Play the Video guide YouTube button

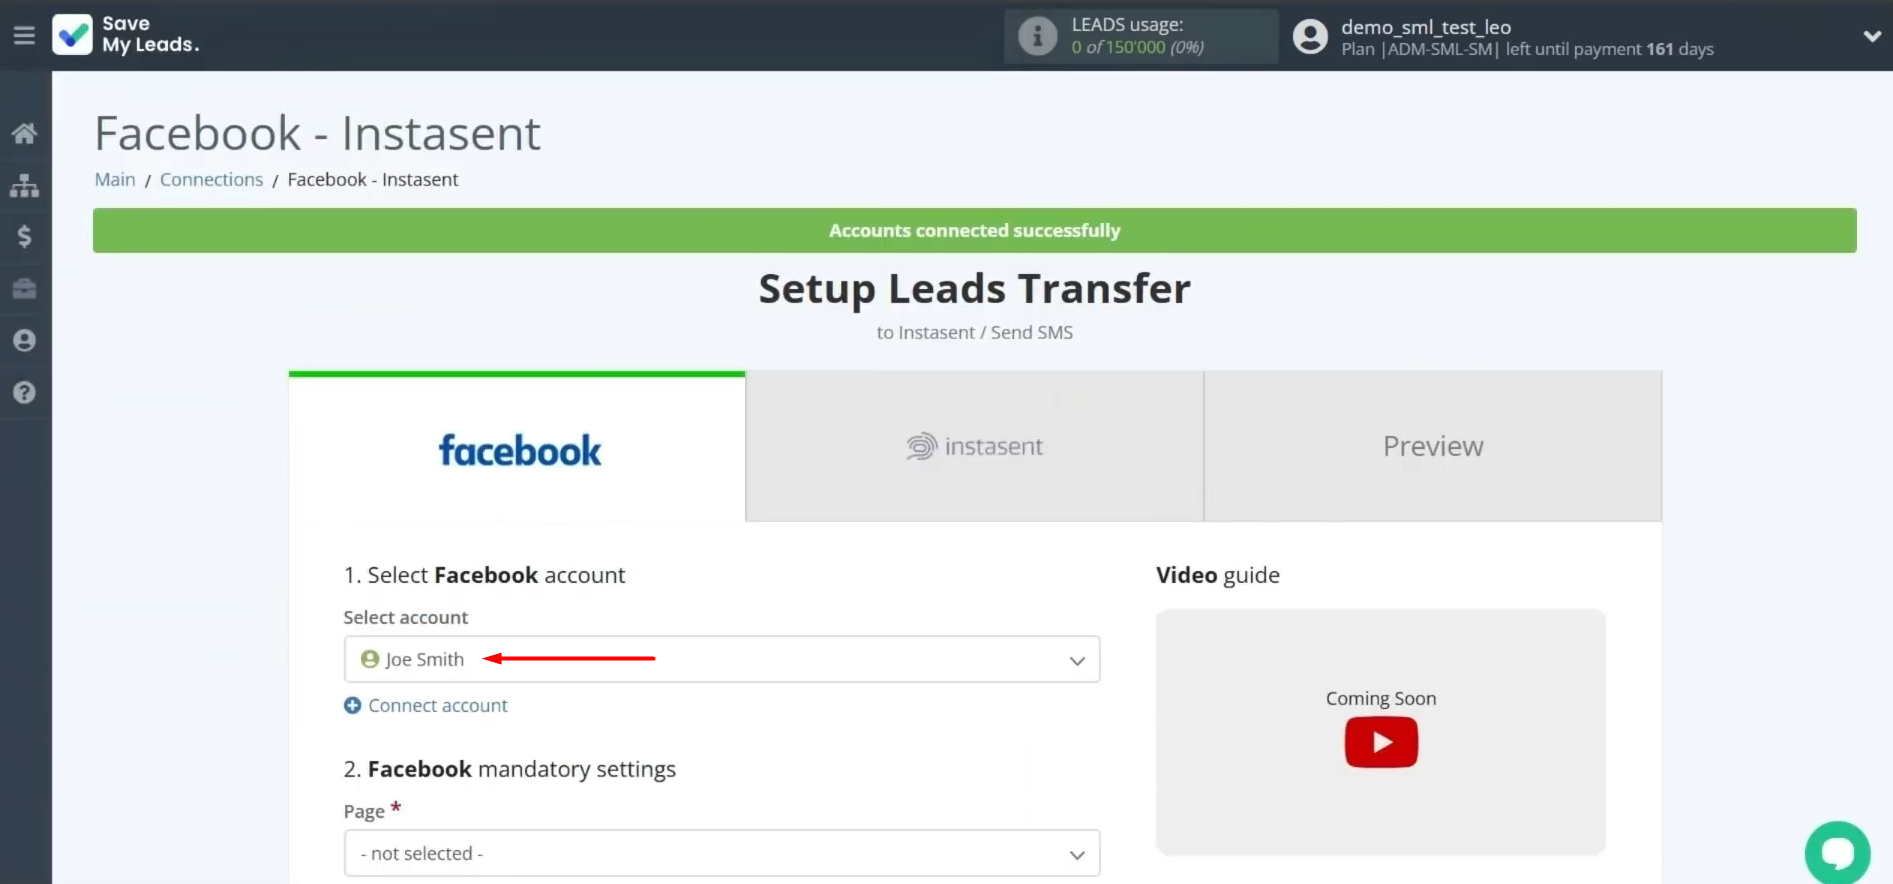pos(1381,742)
